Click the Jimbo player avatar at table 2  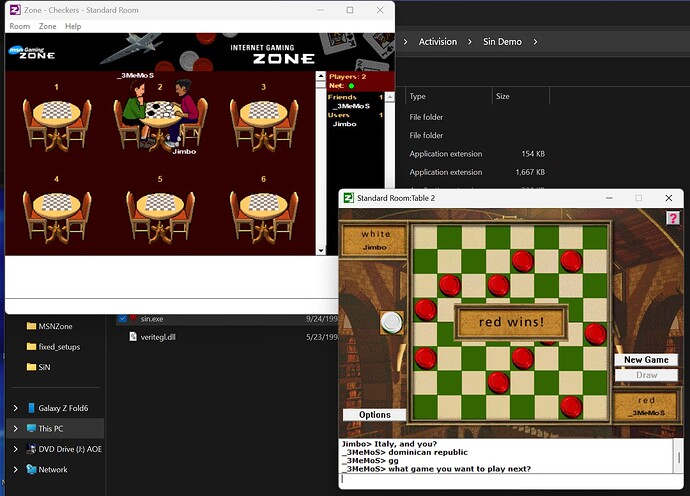[185, 110]
